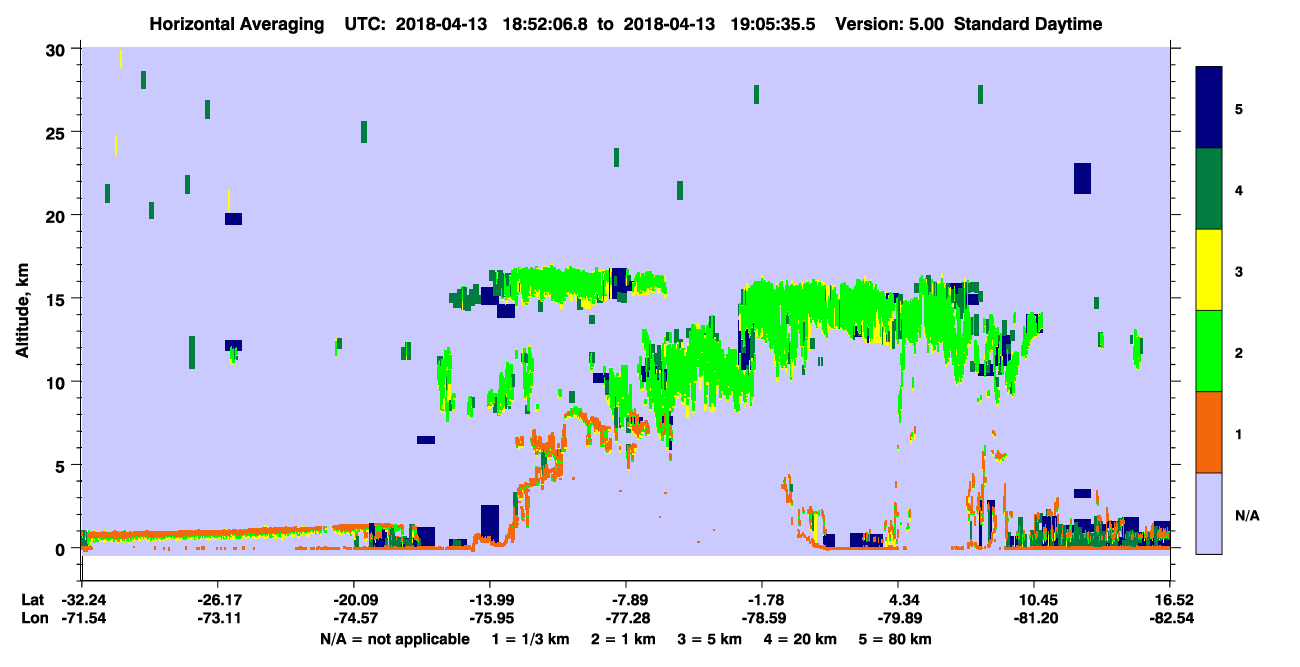Image resolution: width=1300 pixels, height=667 pixels.
Task: Click 'Standard Daytime' text in header
Action: tap(1028, 24)
